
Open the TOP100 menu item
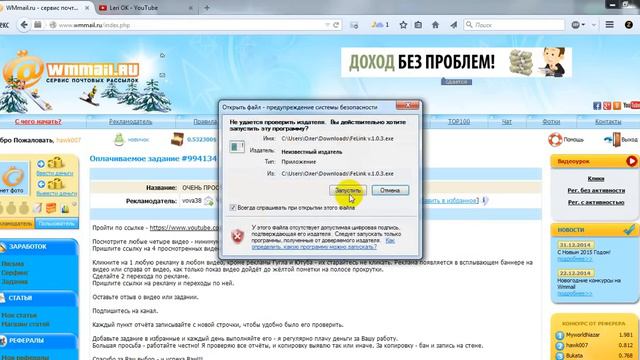click(459, 122)
